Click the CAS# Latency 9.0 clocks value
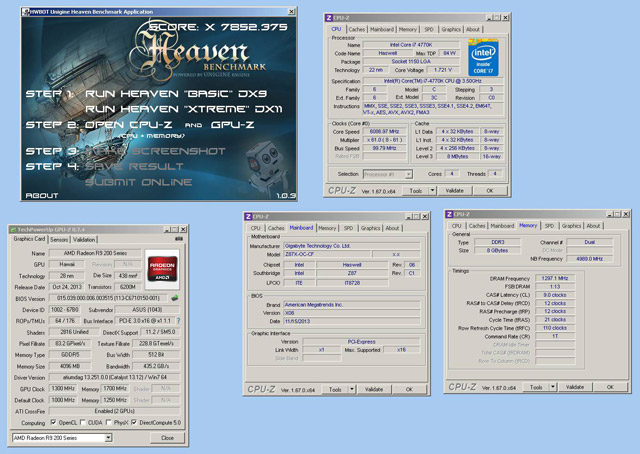 tap(555, 295)
